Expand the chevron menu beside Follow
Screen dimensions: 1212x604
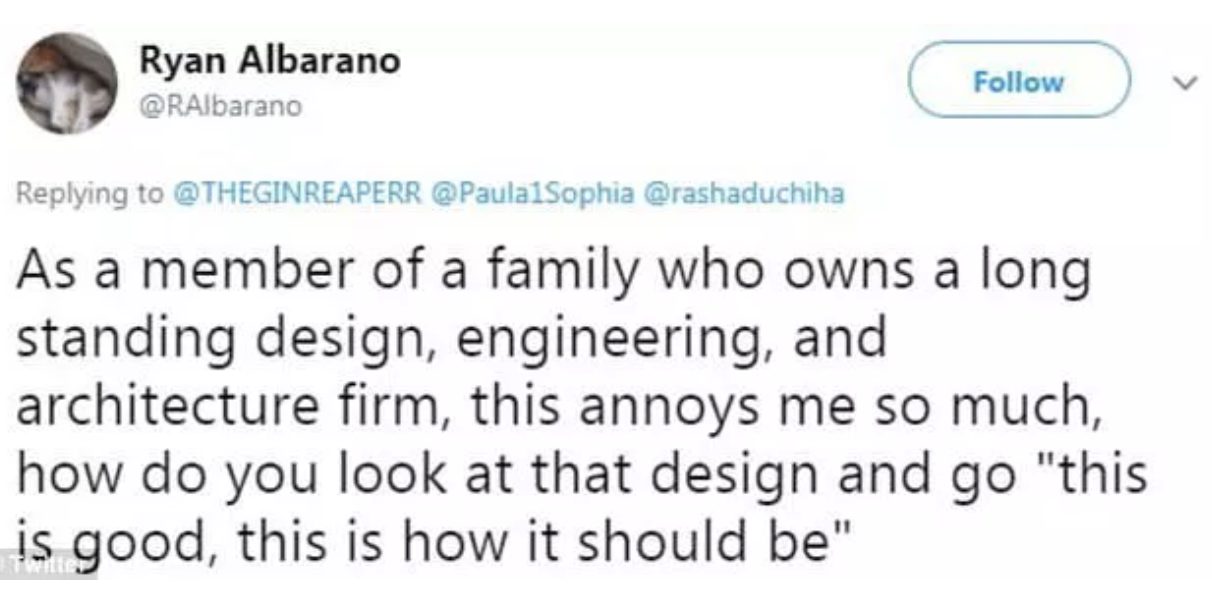(1184, 81)
